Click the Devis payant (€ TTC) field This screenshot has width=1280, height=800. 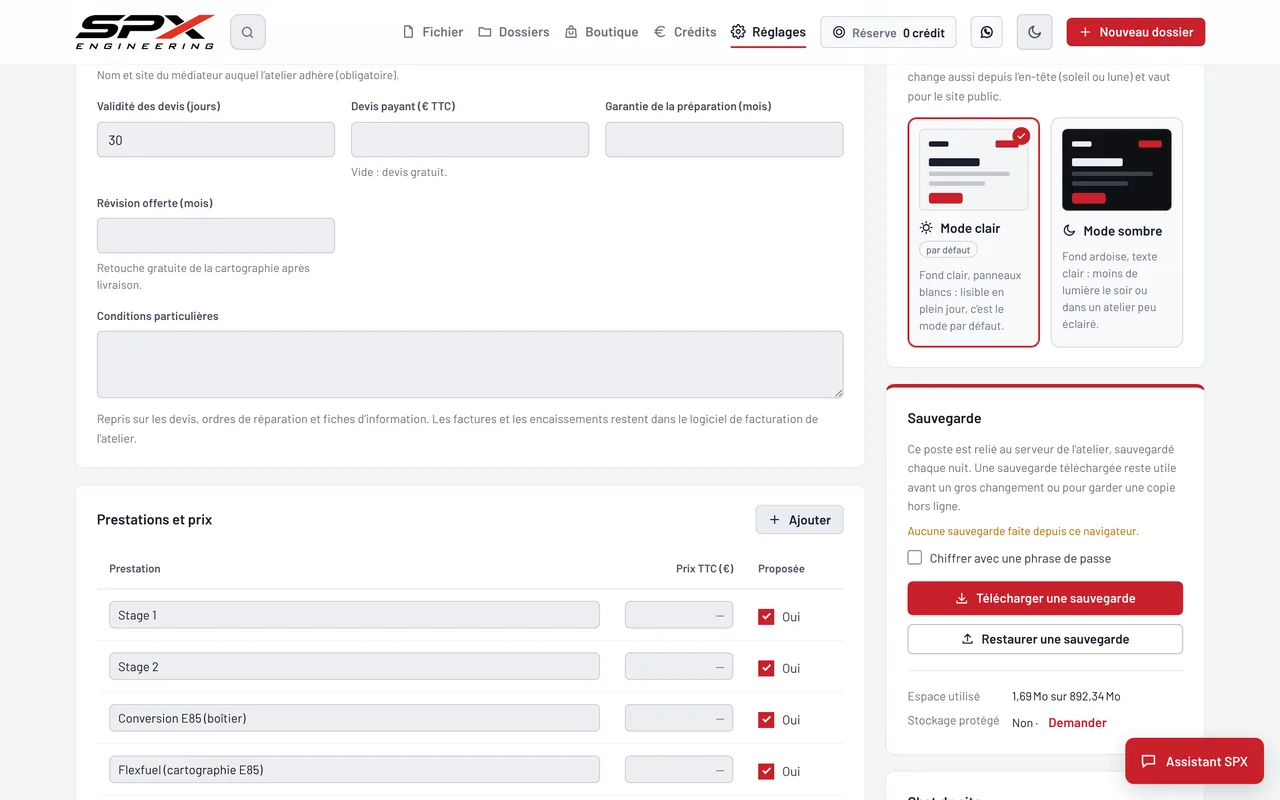pos(470,140)
